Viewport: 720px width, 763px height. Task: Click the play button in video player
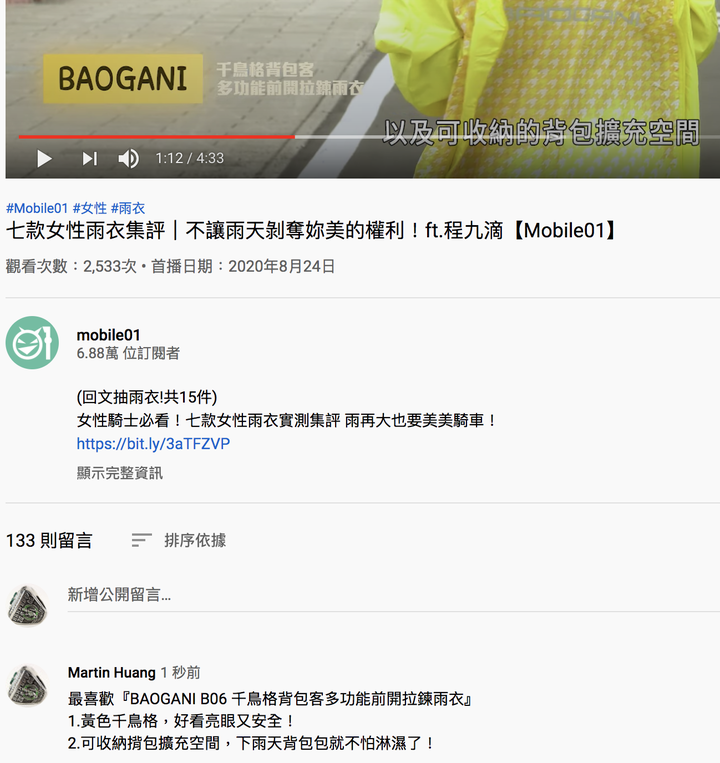pyautogui.click(x=44, y=159)
